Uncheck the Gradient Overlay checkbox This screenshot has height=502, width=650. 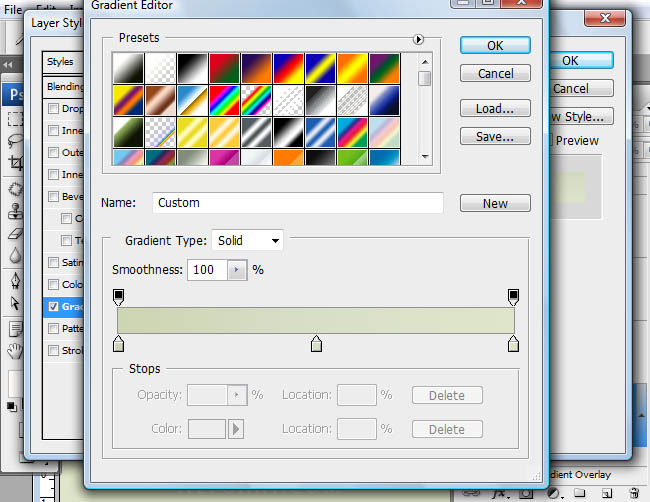[x=53, y=306]
